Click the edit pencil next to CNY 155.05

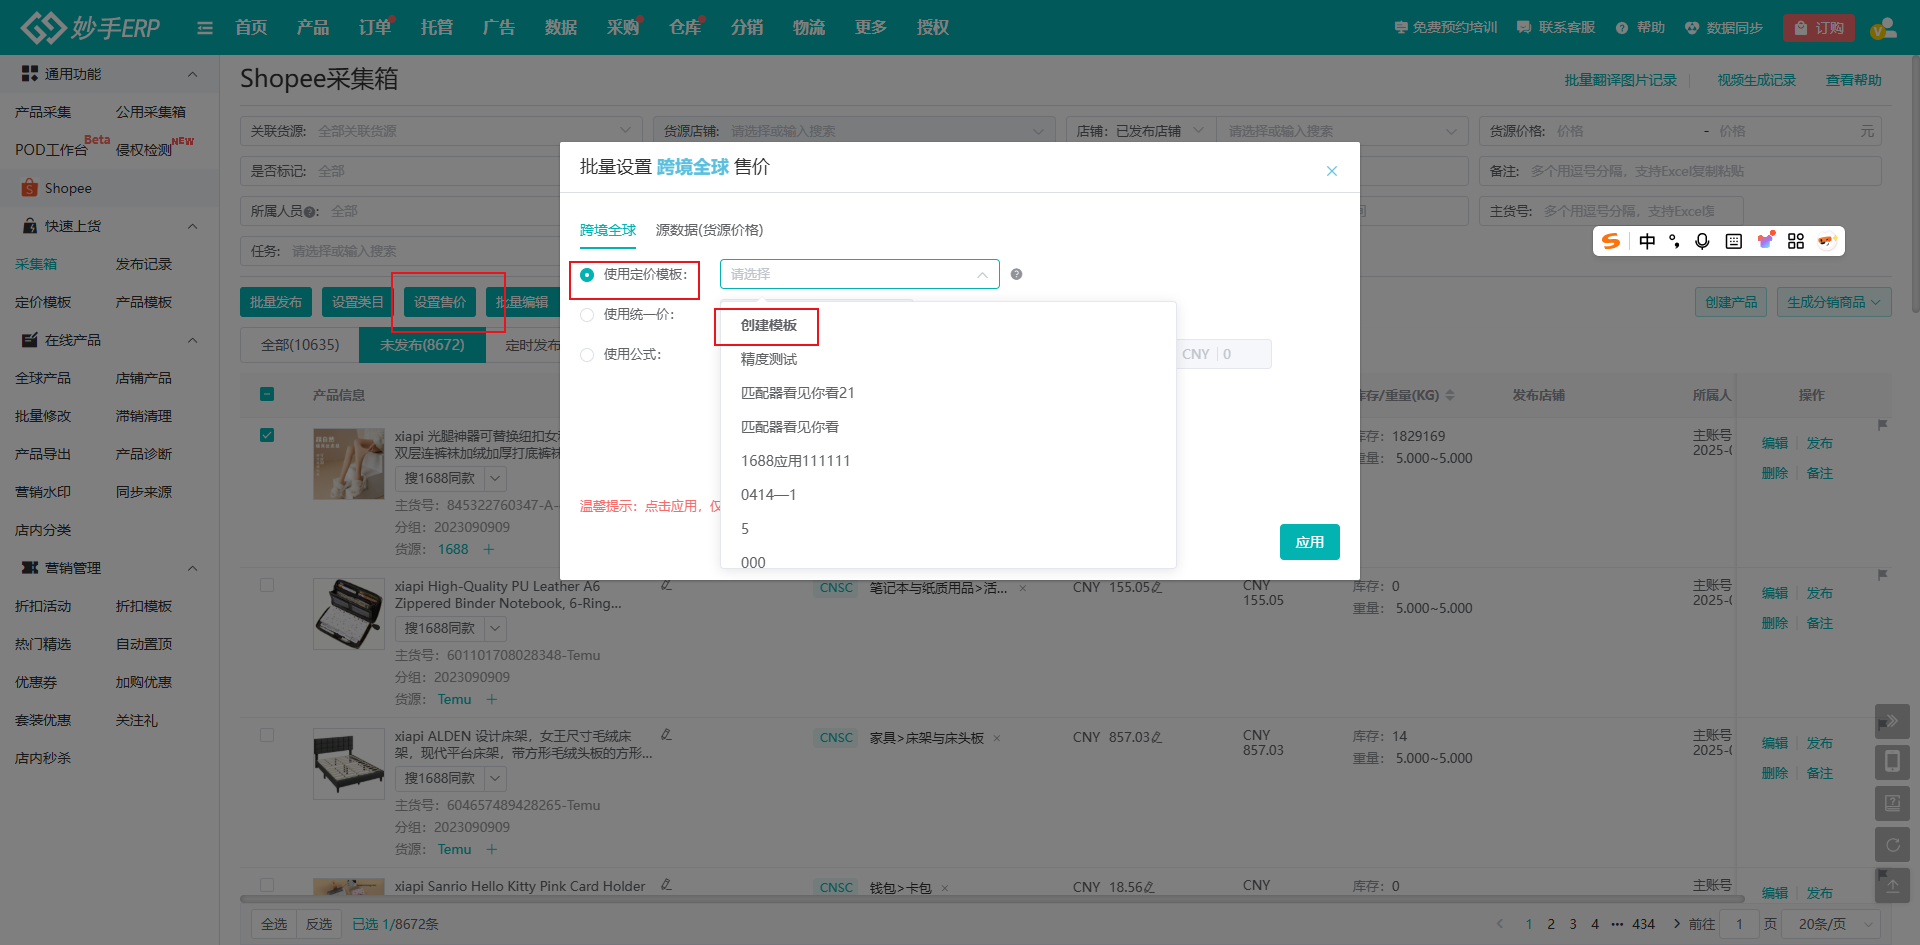pos(1157,588)
